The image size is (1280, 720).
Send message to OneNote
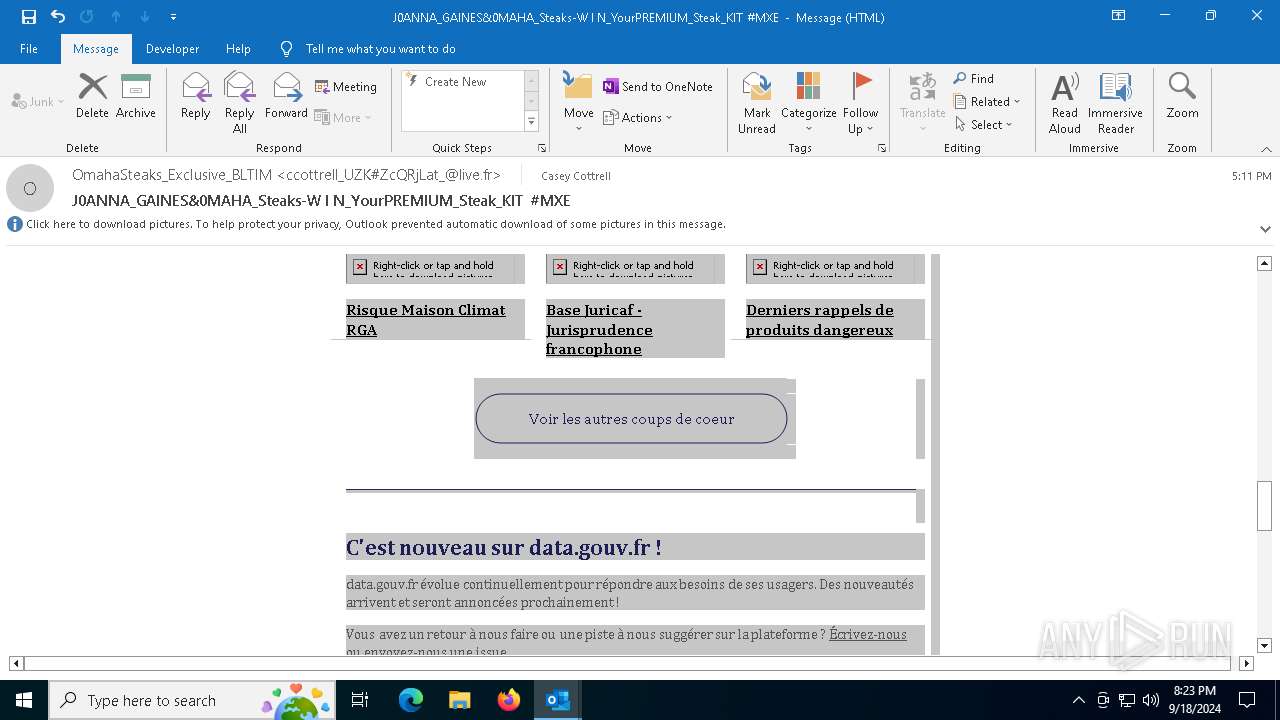(x=658, y=87)
